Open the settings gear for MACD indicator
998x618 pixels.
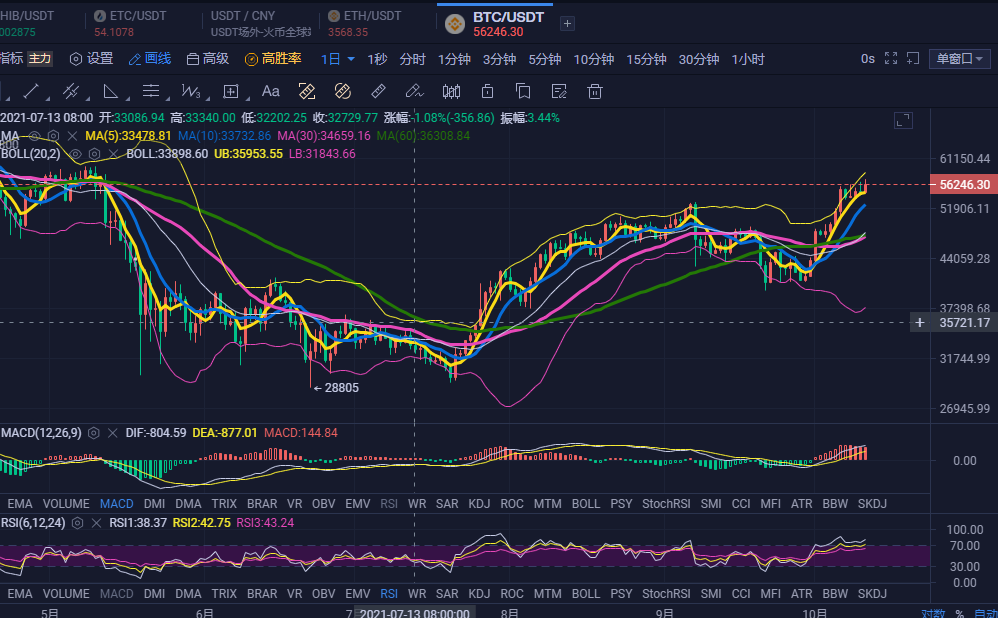coord(93,433)
